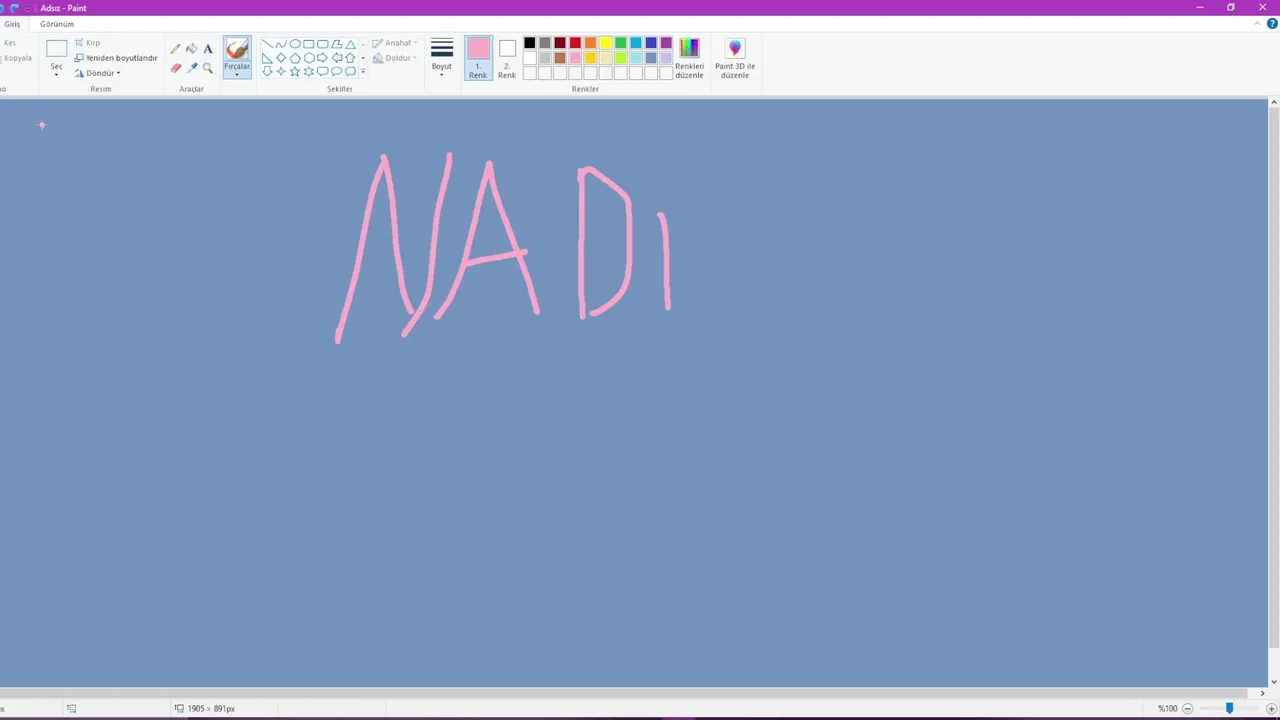Choose the yellow color swatch
The image size is (1280, 720).
click(606, 43)
